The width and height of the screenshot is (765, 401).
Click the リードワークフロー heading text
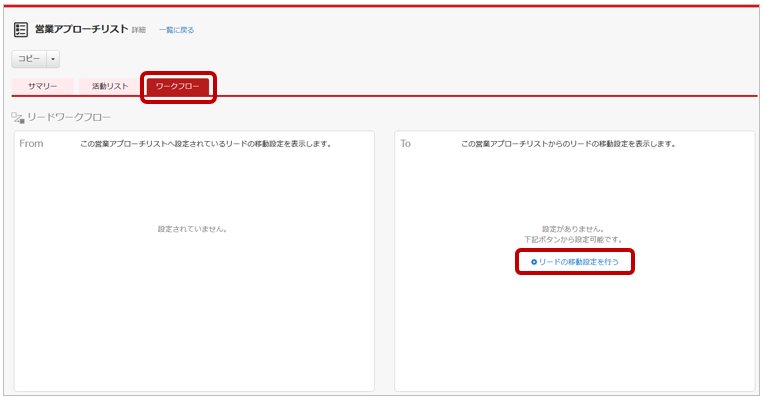coord(69,118)
